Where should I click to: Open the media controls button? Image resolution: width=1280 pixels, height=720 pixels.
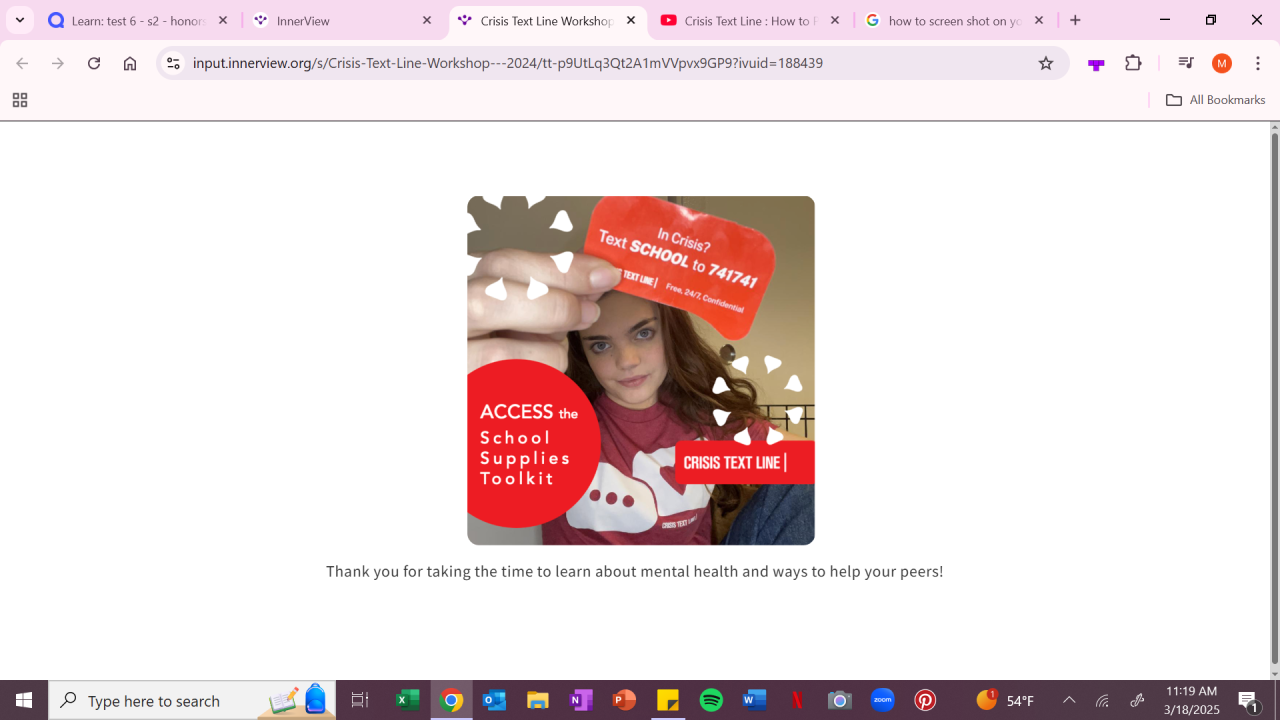(1186, 63)
